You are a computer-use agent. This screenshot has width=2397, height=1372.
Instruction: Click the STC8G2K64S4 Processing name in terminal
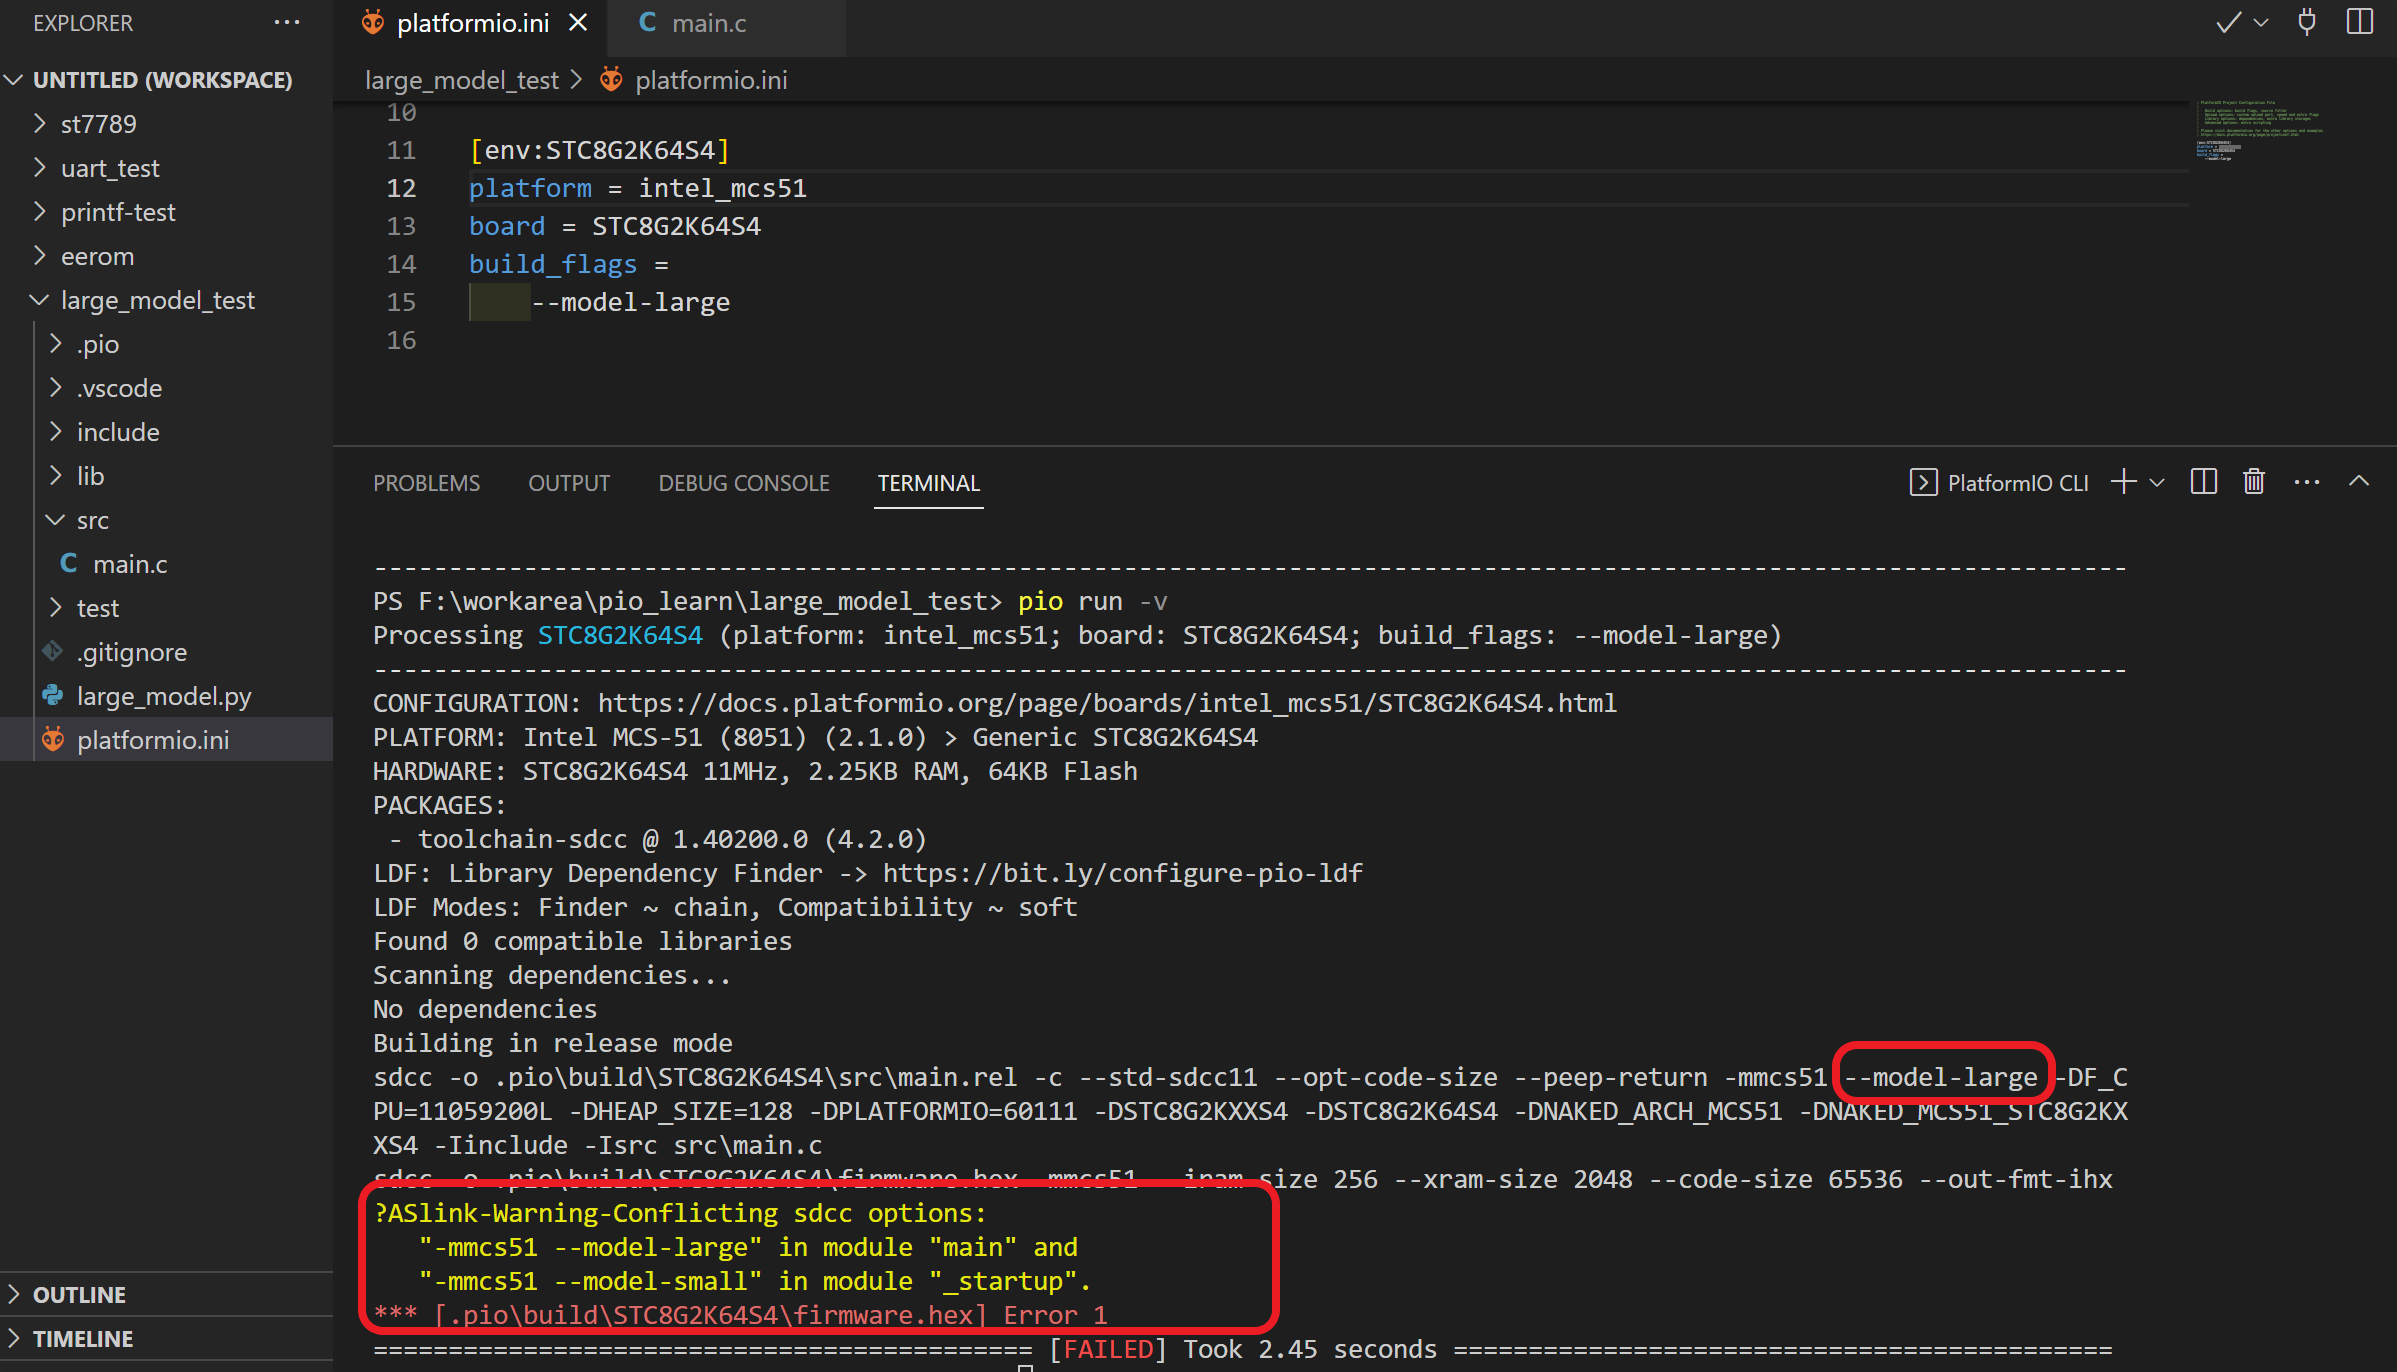point(620,635)
